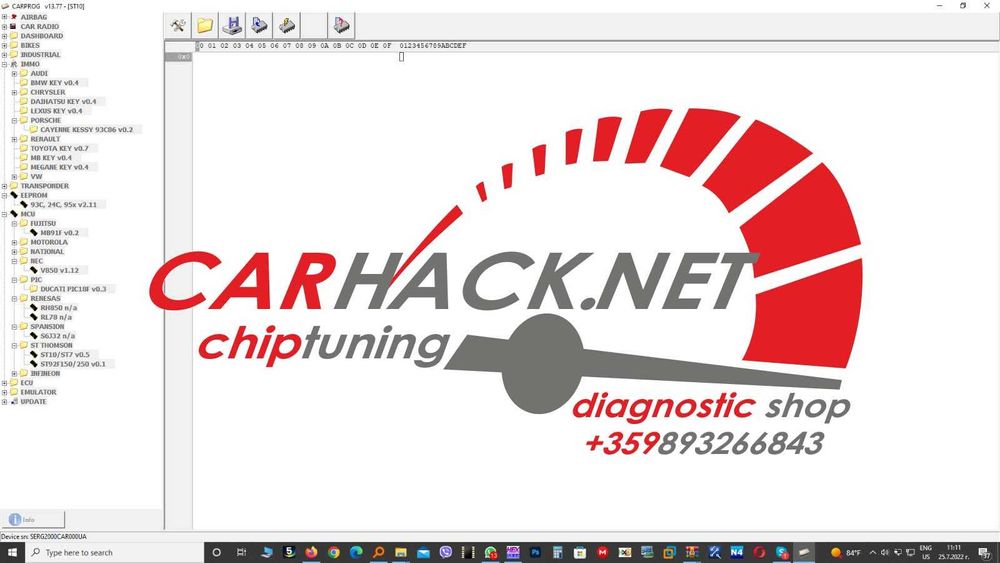Screen dimensions: 1000x563
Task: Collapse the PORSCHE folder node
Action: 15,121
